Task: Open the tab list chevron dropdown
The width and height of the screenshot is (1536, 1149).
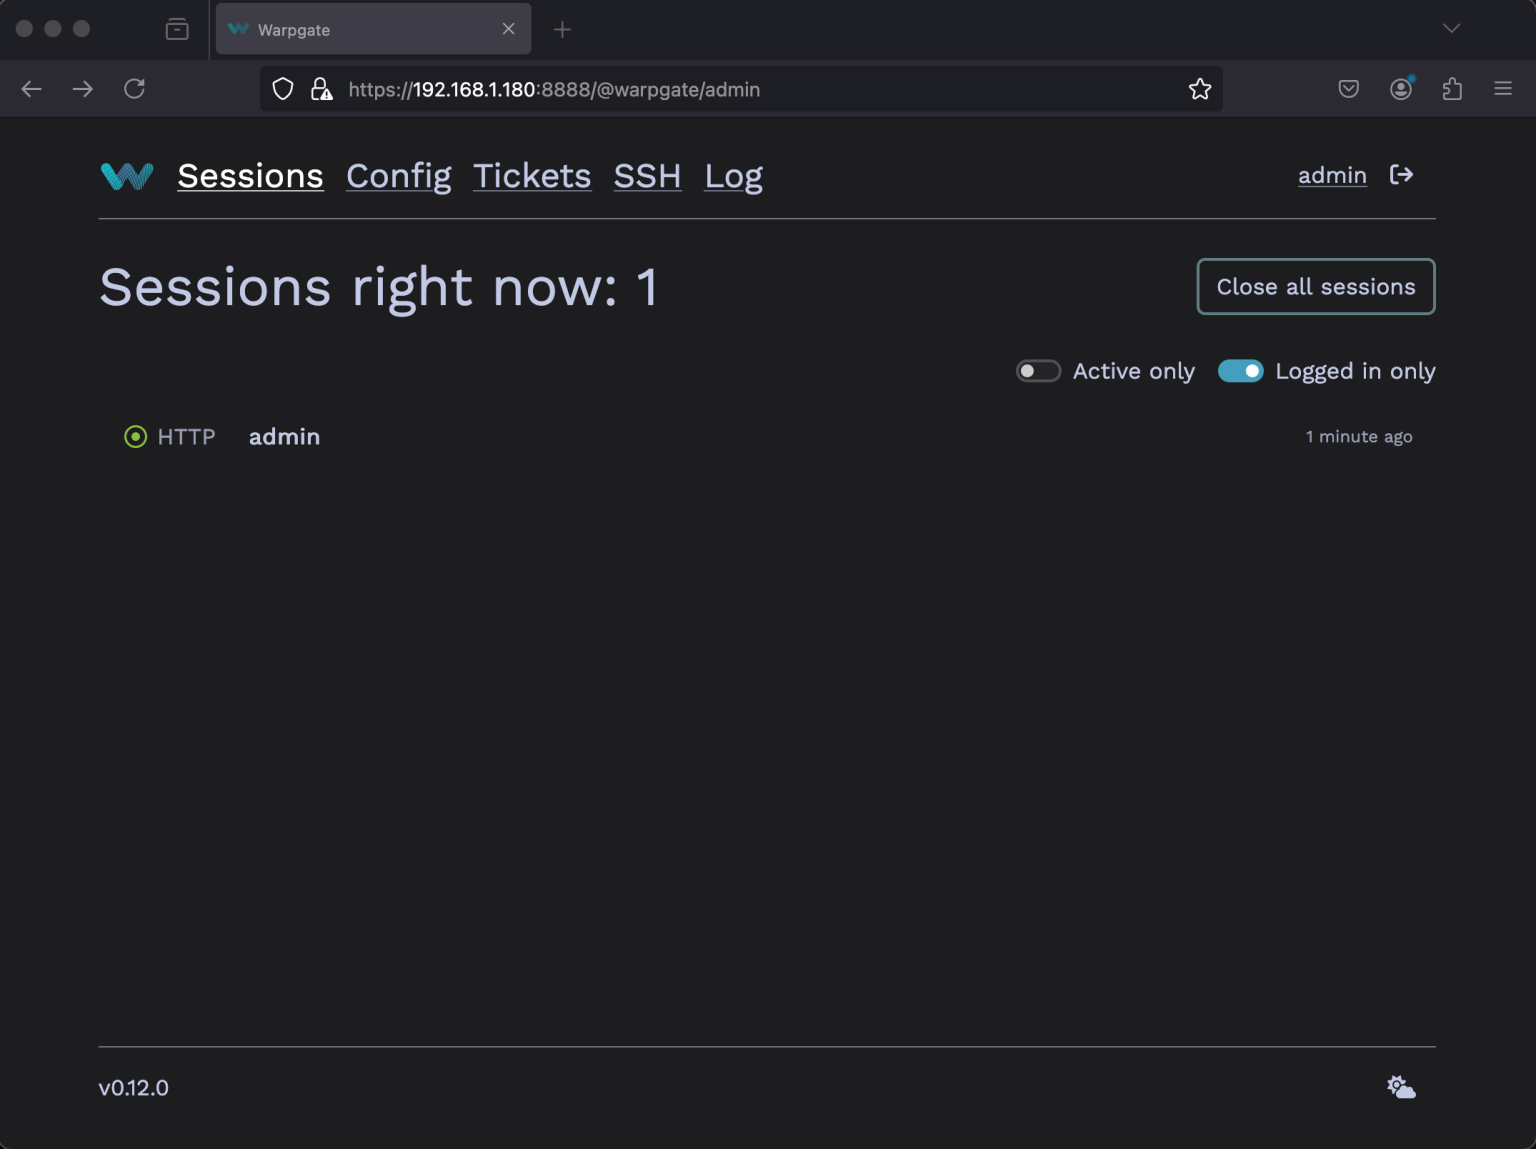Action: 1451,29
